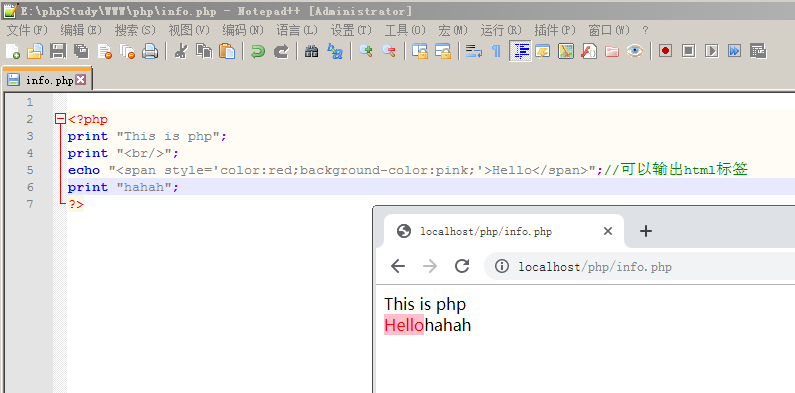Save the document using the floppy disk icon
Image resolution: width=795 pixels, height=393 pixels.
pyautogui.click(x=58, y=51)
